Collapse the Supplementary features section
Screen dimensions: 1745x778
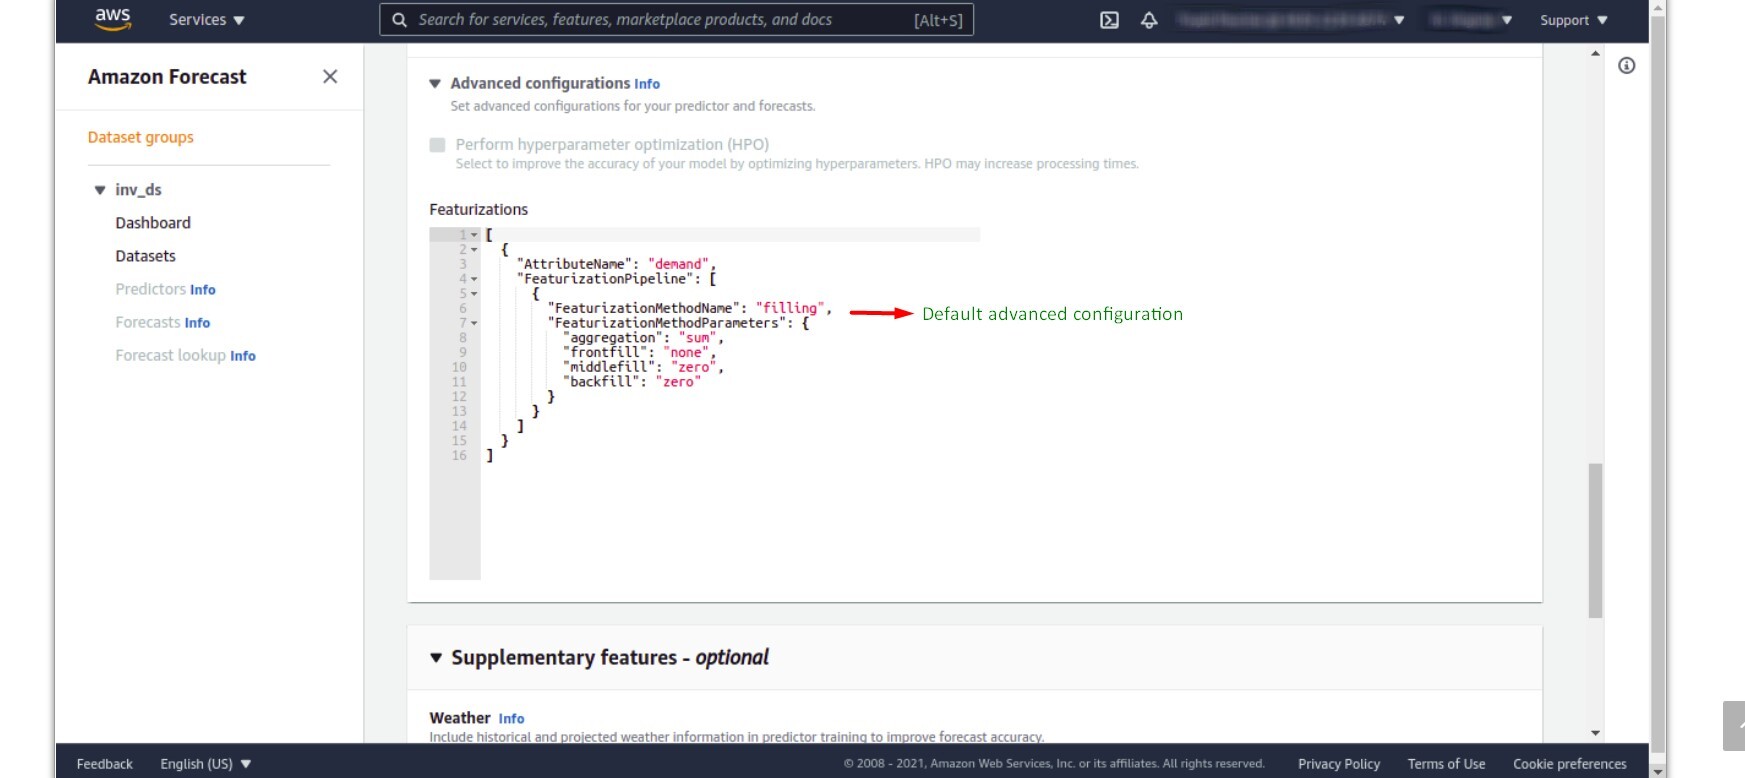pyautogui.click(x=436, y=658)
